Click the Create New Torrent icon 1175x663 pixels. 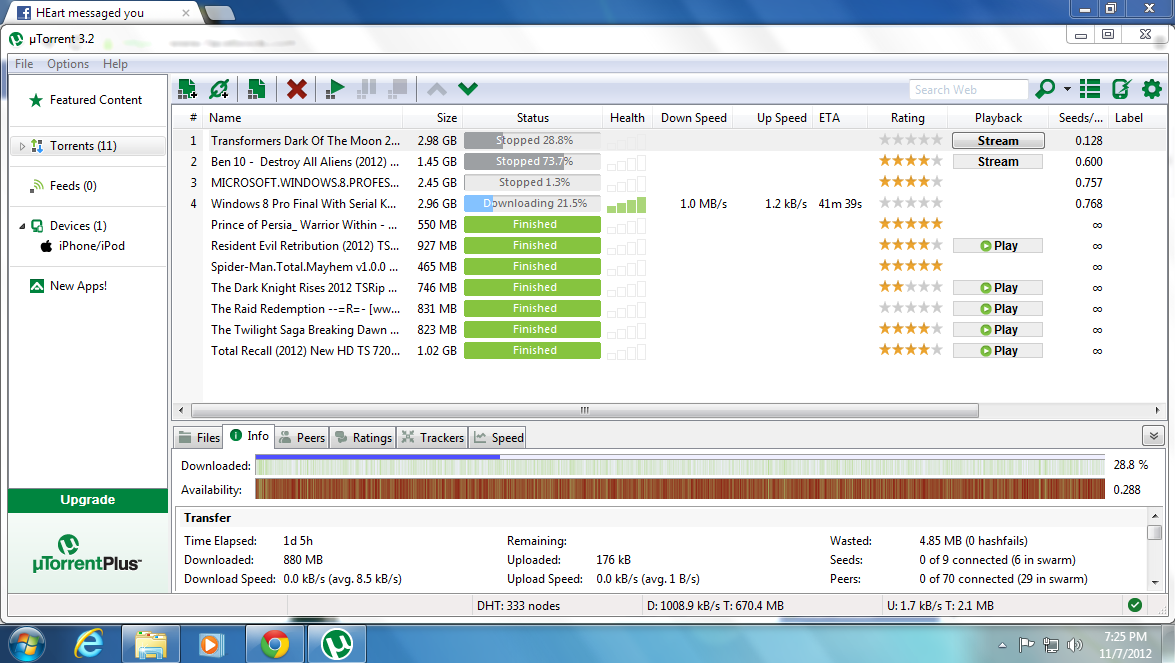[x=256, y=89]
